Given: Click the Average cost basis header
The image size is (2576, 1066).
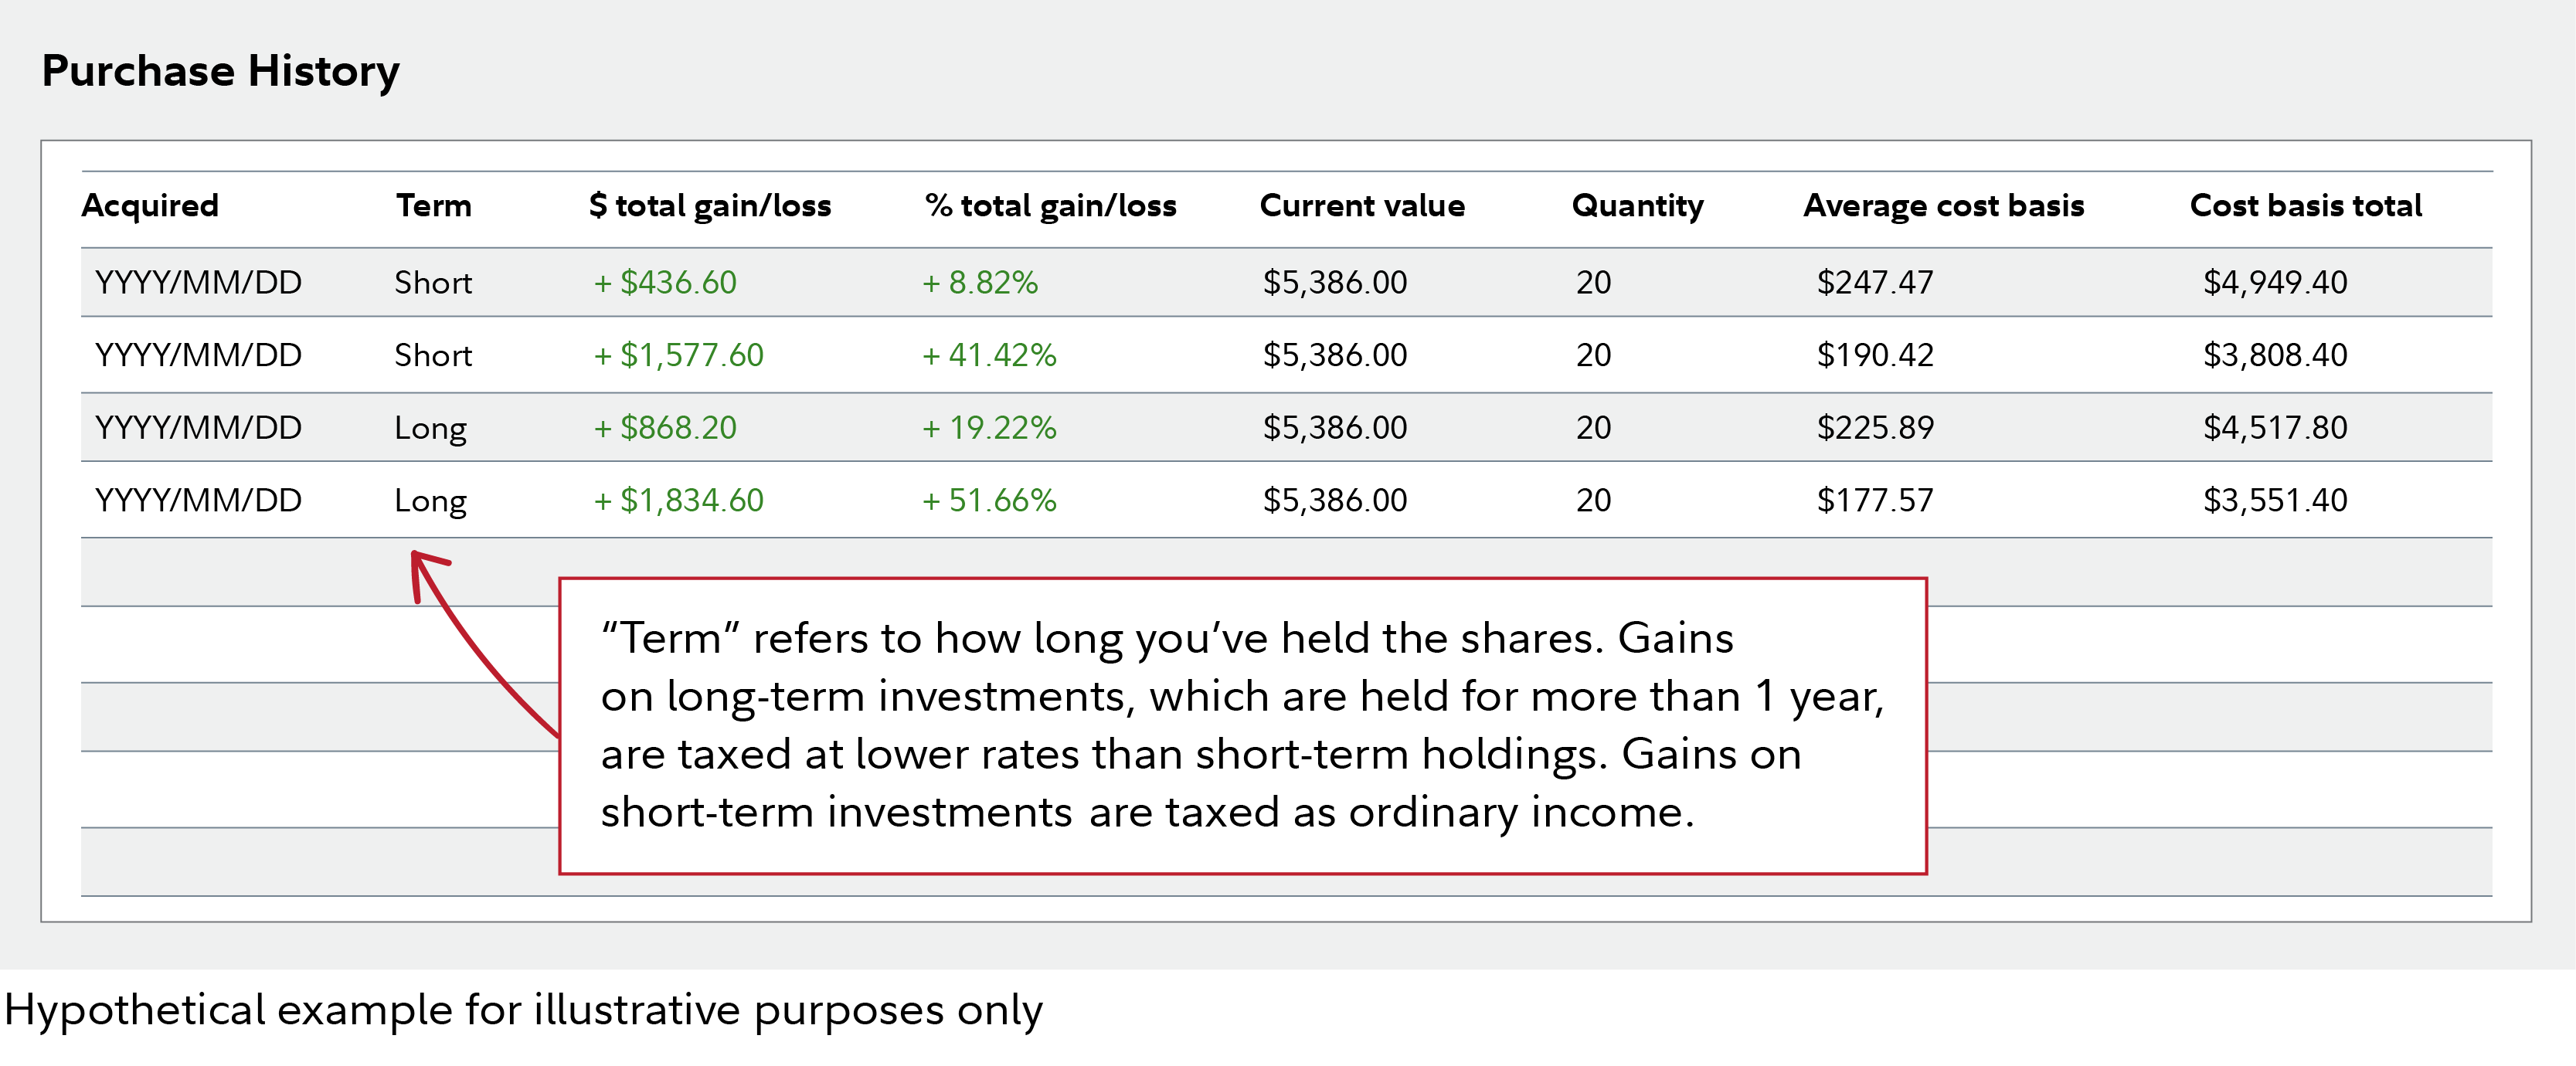Looking at the screenshot, I should [1943, 206].
